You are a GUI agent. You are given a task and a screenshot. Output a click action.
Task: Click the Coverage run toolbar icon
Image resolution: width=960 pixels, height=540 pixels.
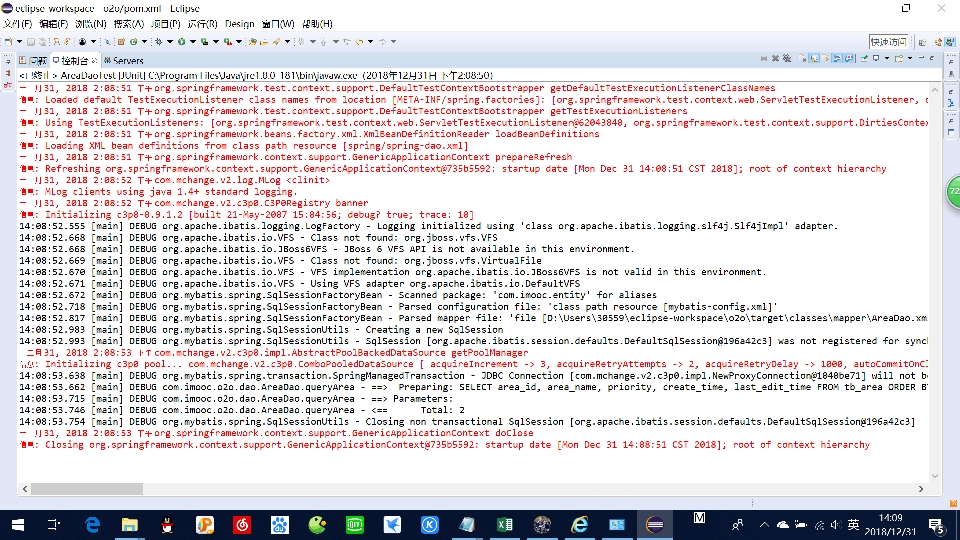click(204, 42)
